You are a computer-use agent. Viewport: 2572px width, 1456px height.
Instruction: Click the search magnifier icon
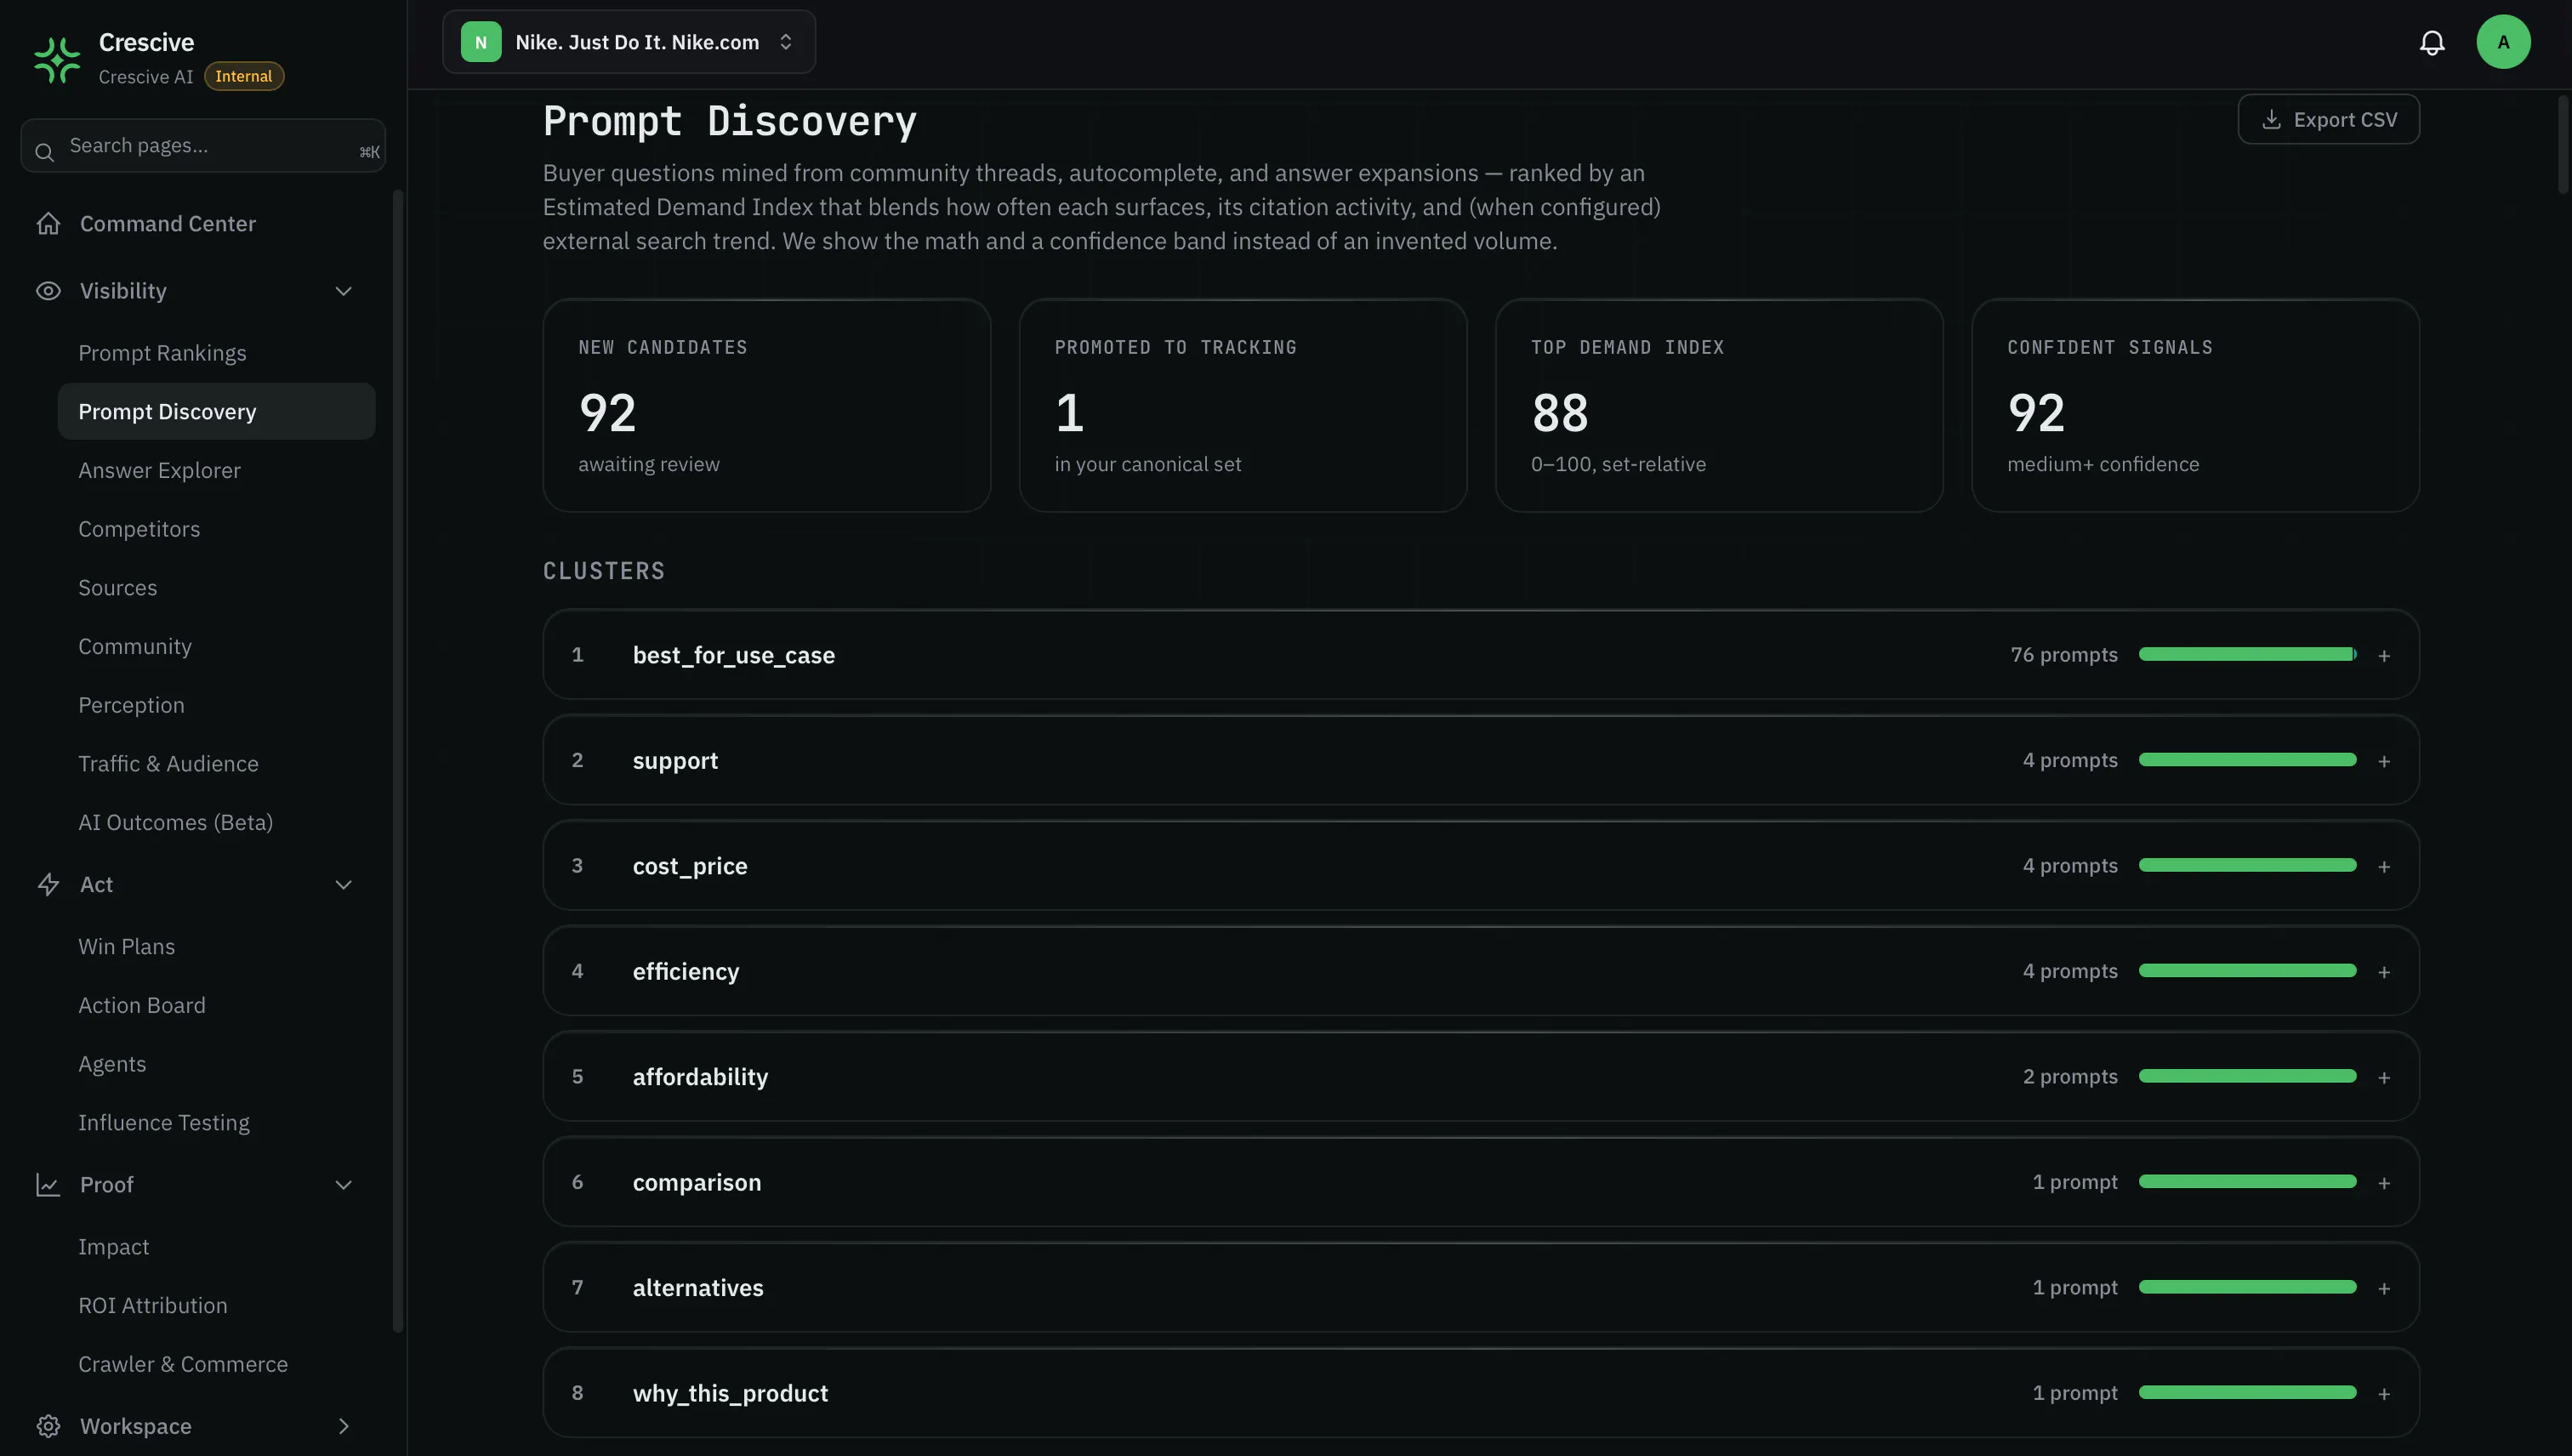click(44, 152)
